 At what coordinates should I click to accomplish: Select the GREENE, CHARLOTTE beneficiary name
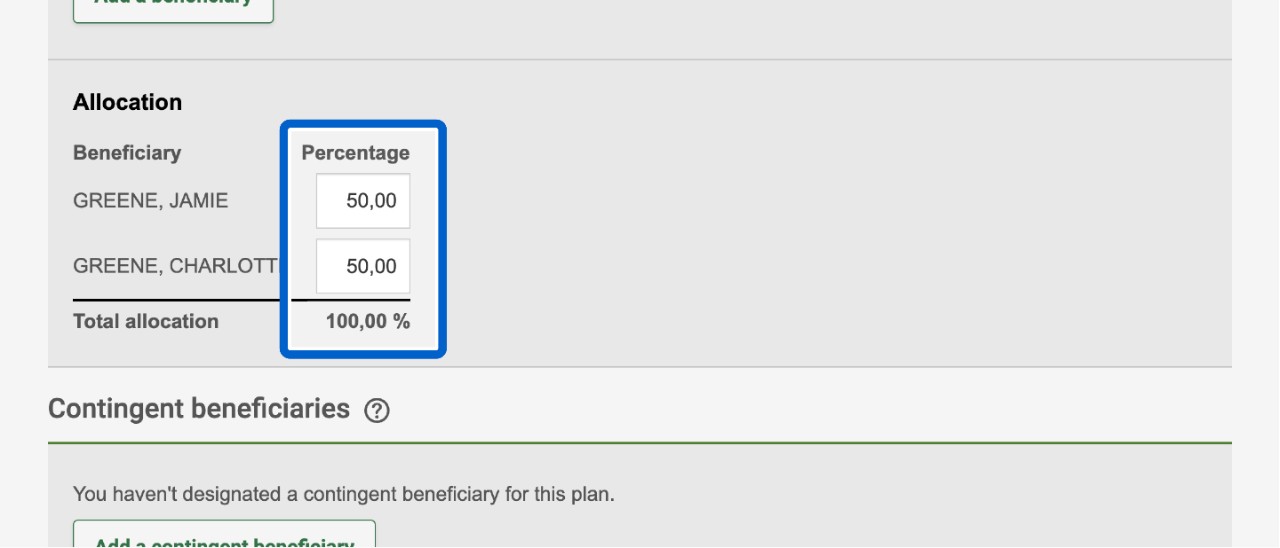pyautogui.click(x=176, y=267)
